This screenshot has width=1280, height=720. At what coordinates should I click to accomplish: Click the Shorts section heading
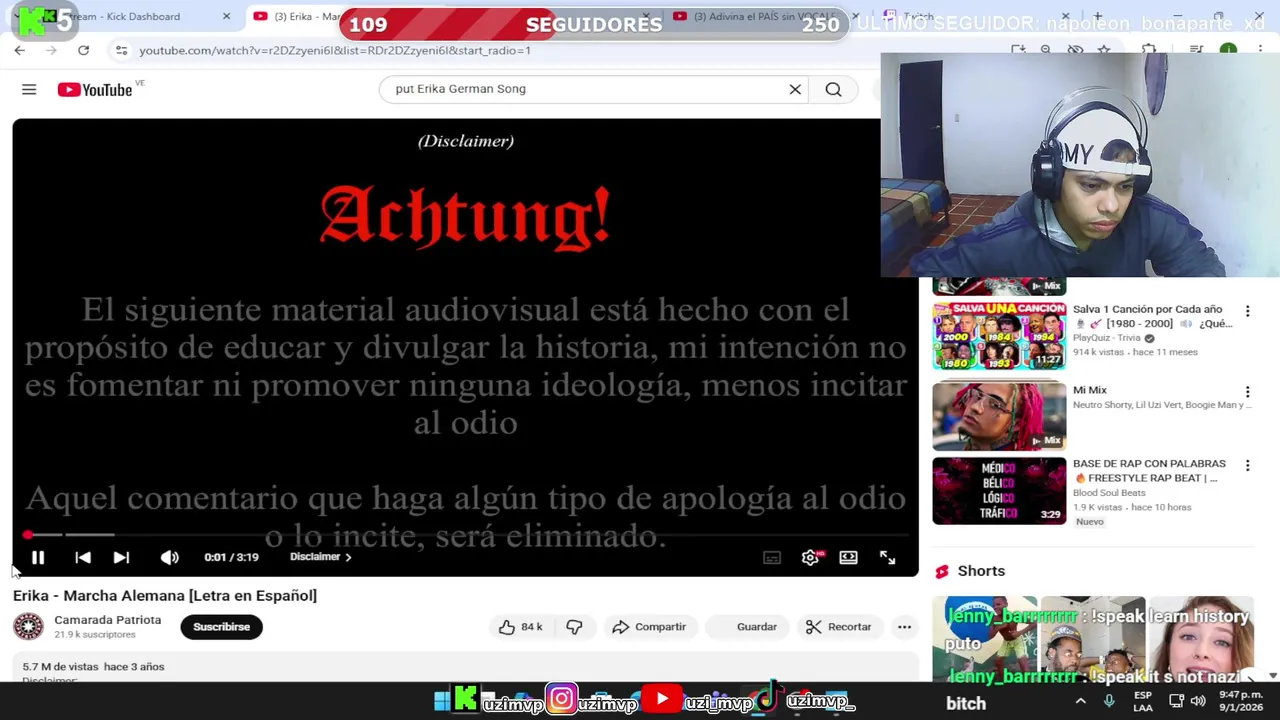(981, 571)
